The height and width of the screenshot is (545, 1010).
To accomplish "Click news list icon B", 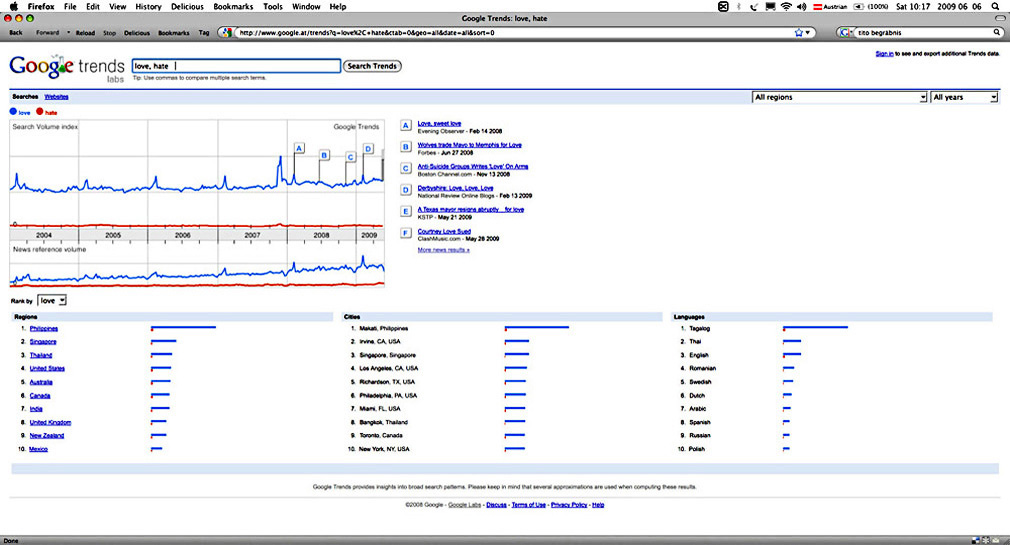I will (406, 147).
